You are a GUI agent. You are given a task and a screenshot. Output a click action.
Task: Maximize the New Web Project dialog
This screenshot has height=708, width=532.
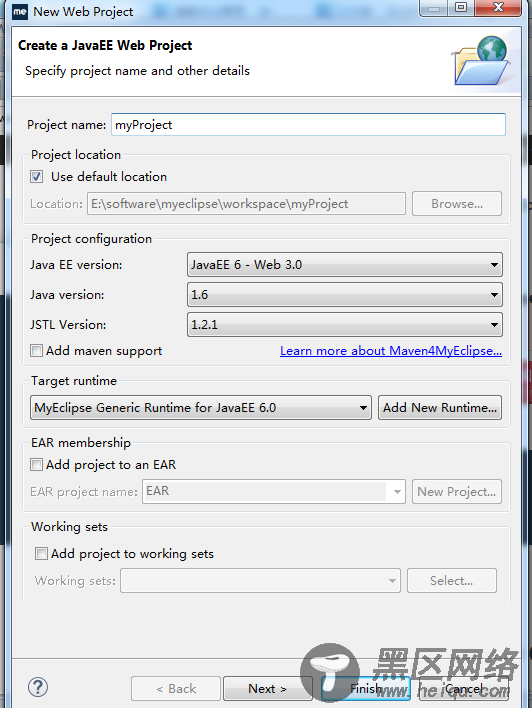pos(461,8)
